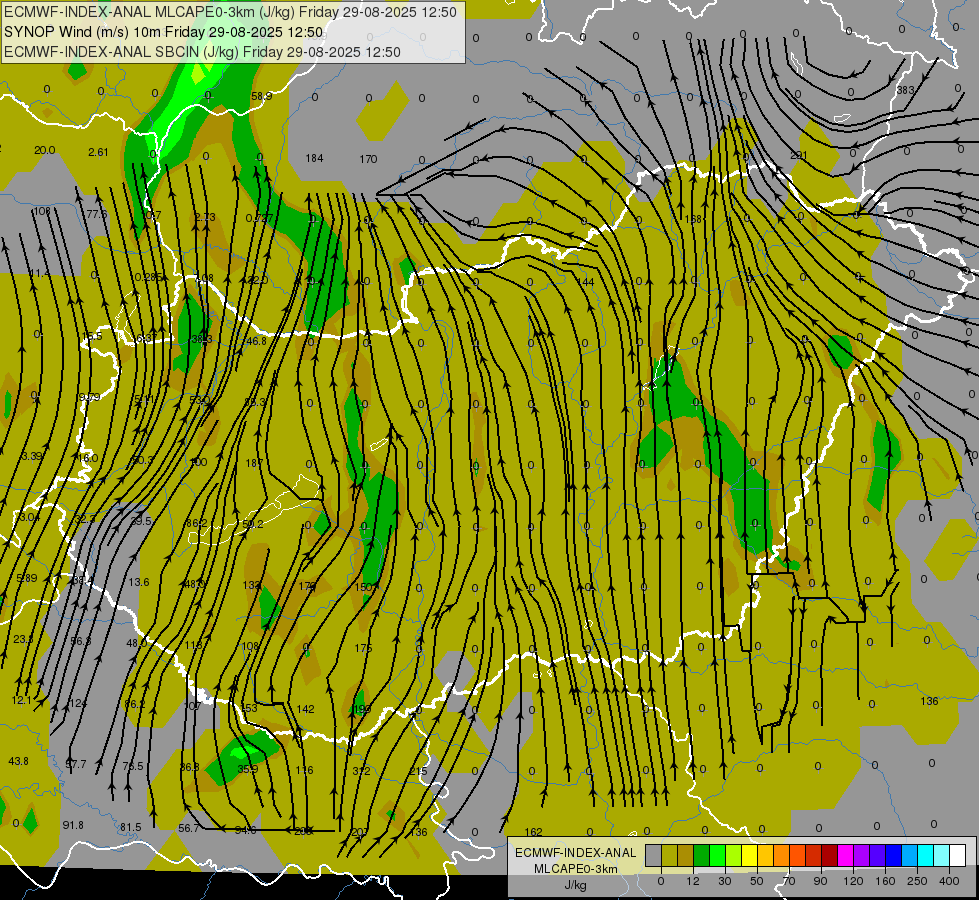Pick the white swatch at legend end
Viewport: 979px width, 900px height.
tap(958, 855)
